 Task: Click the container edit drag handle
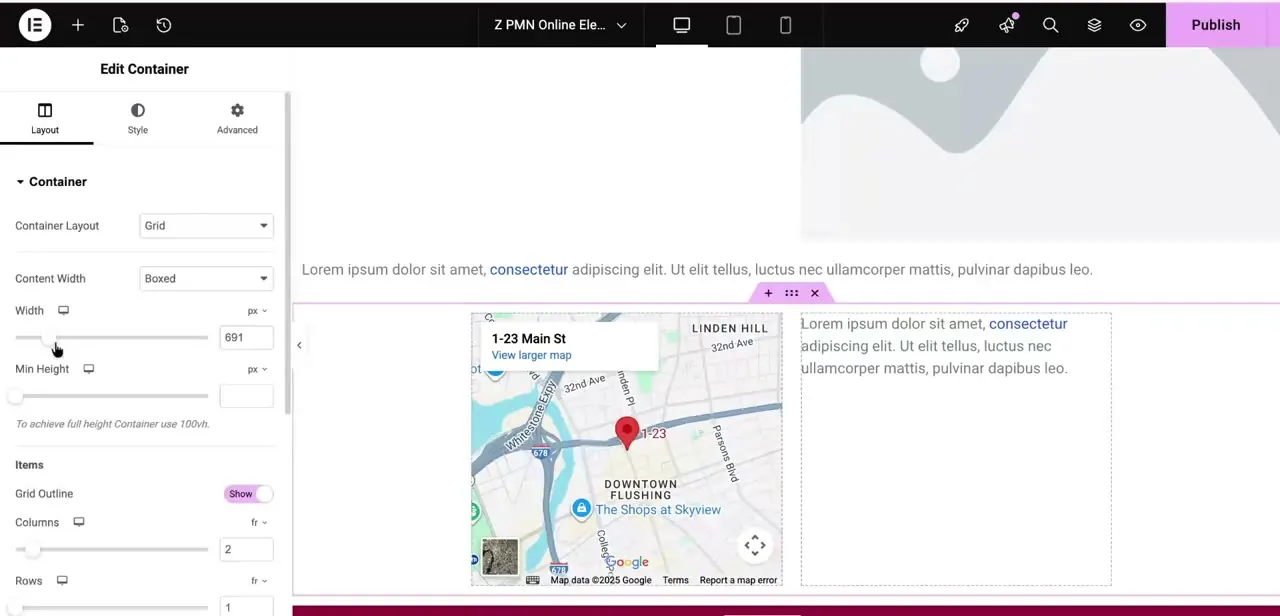791,293
